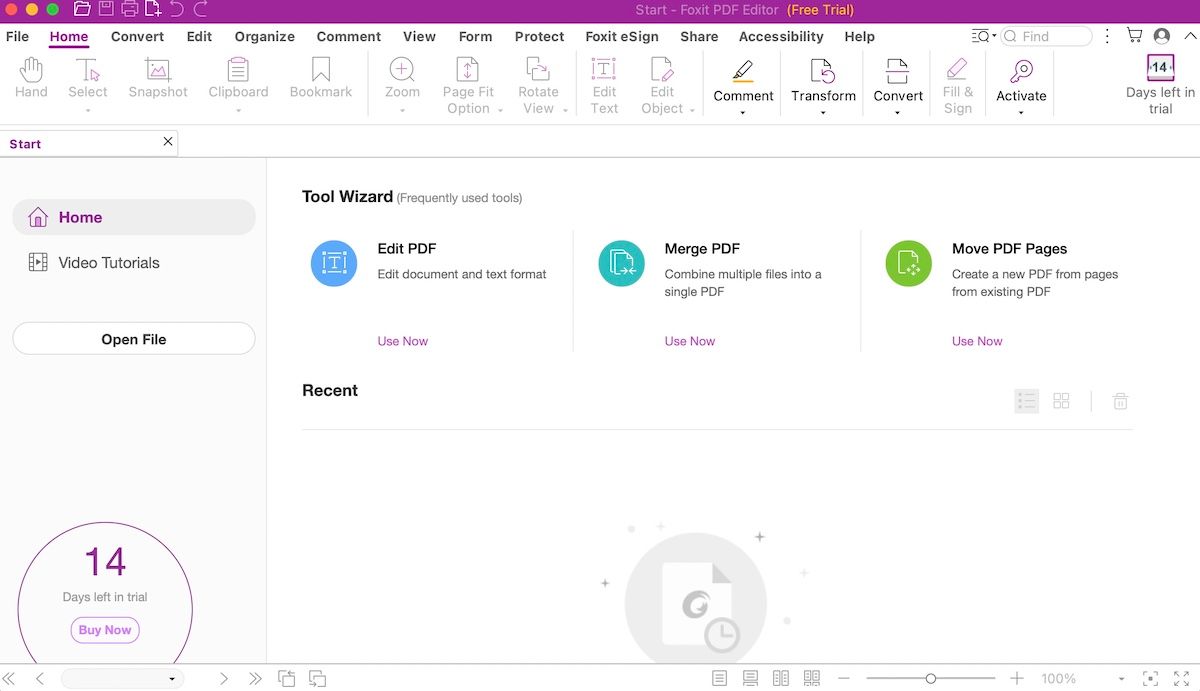Open the Foxit eSign tab
The height and width of the screenshot is (691, 1200).
[622, 36]
